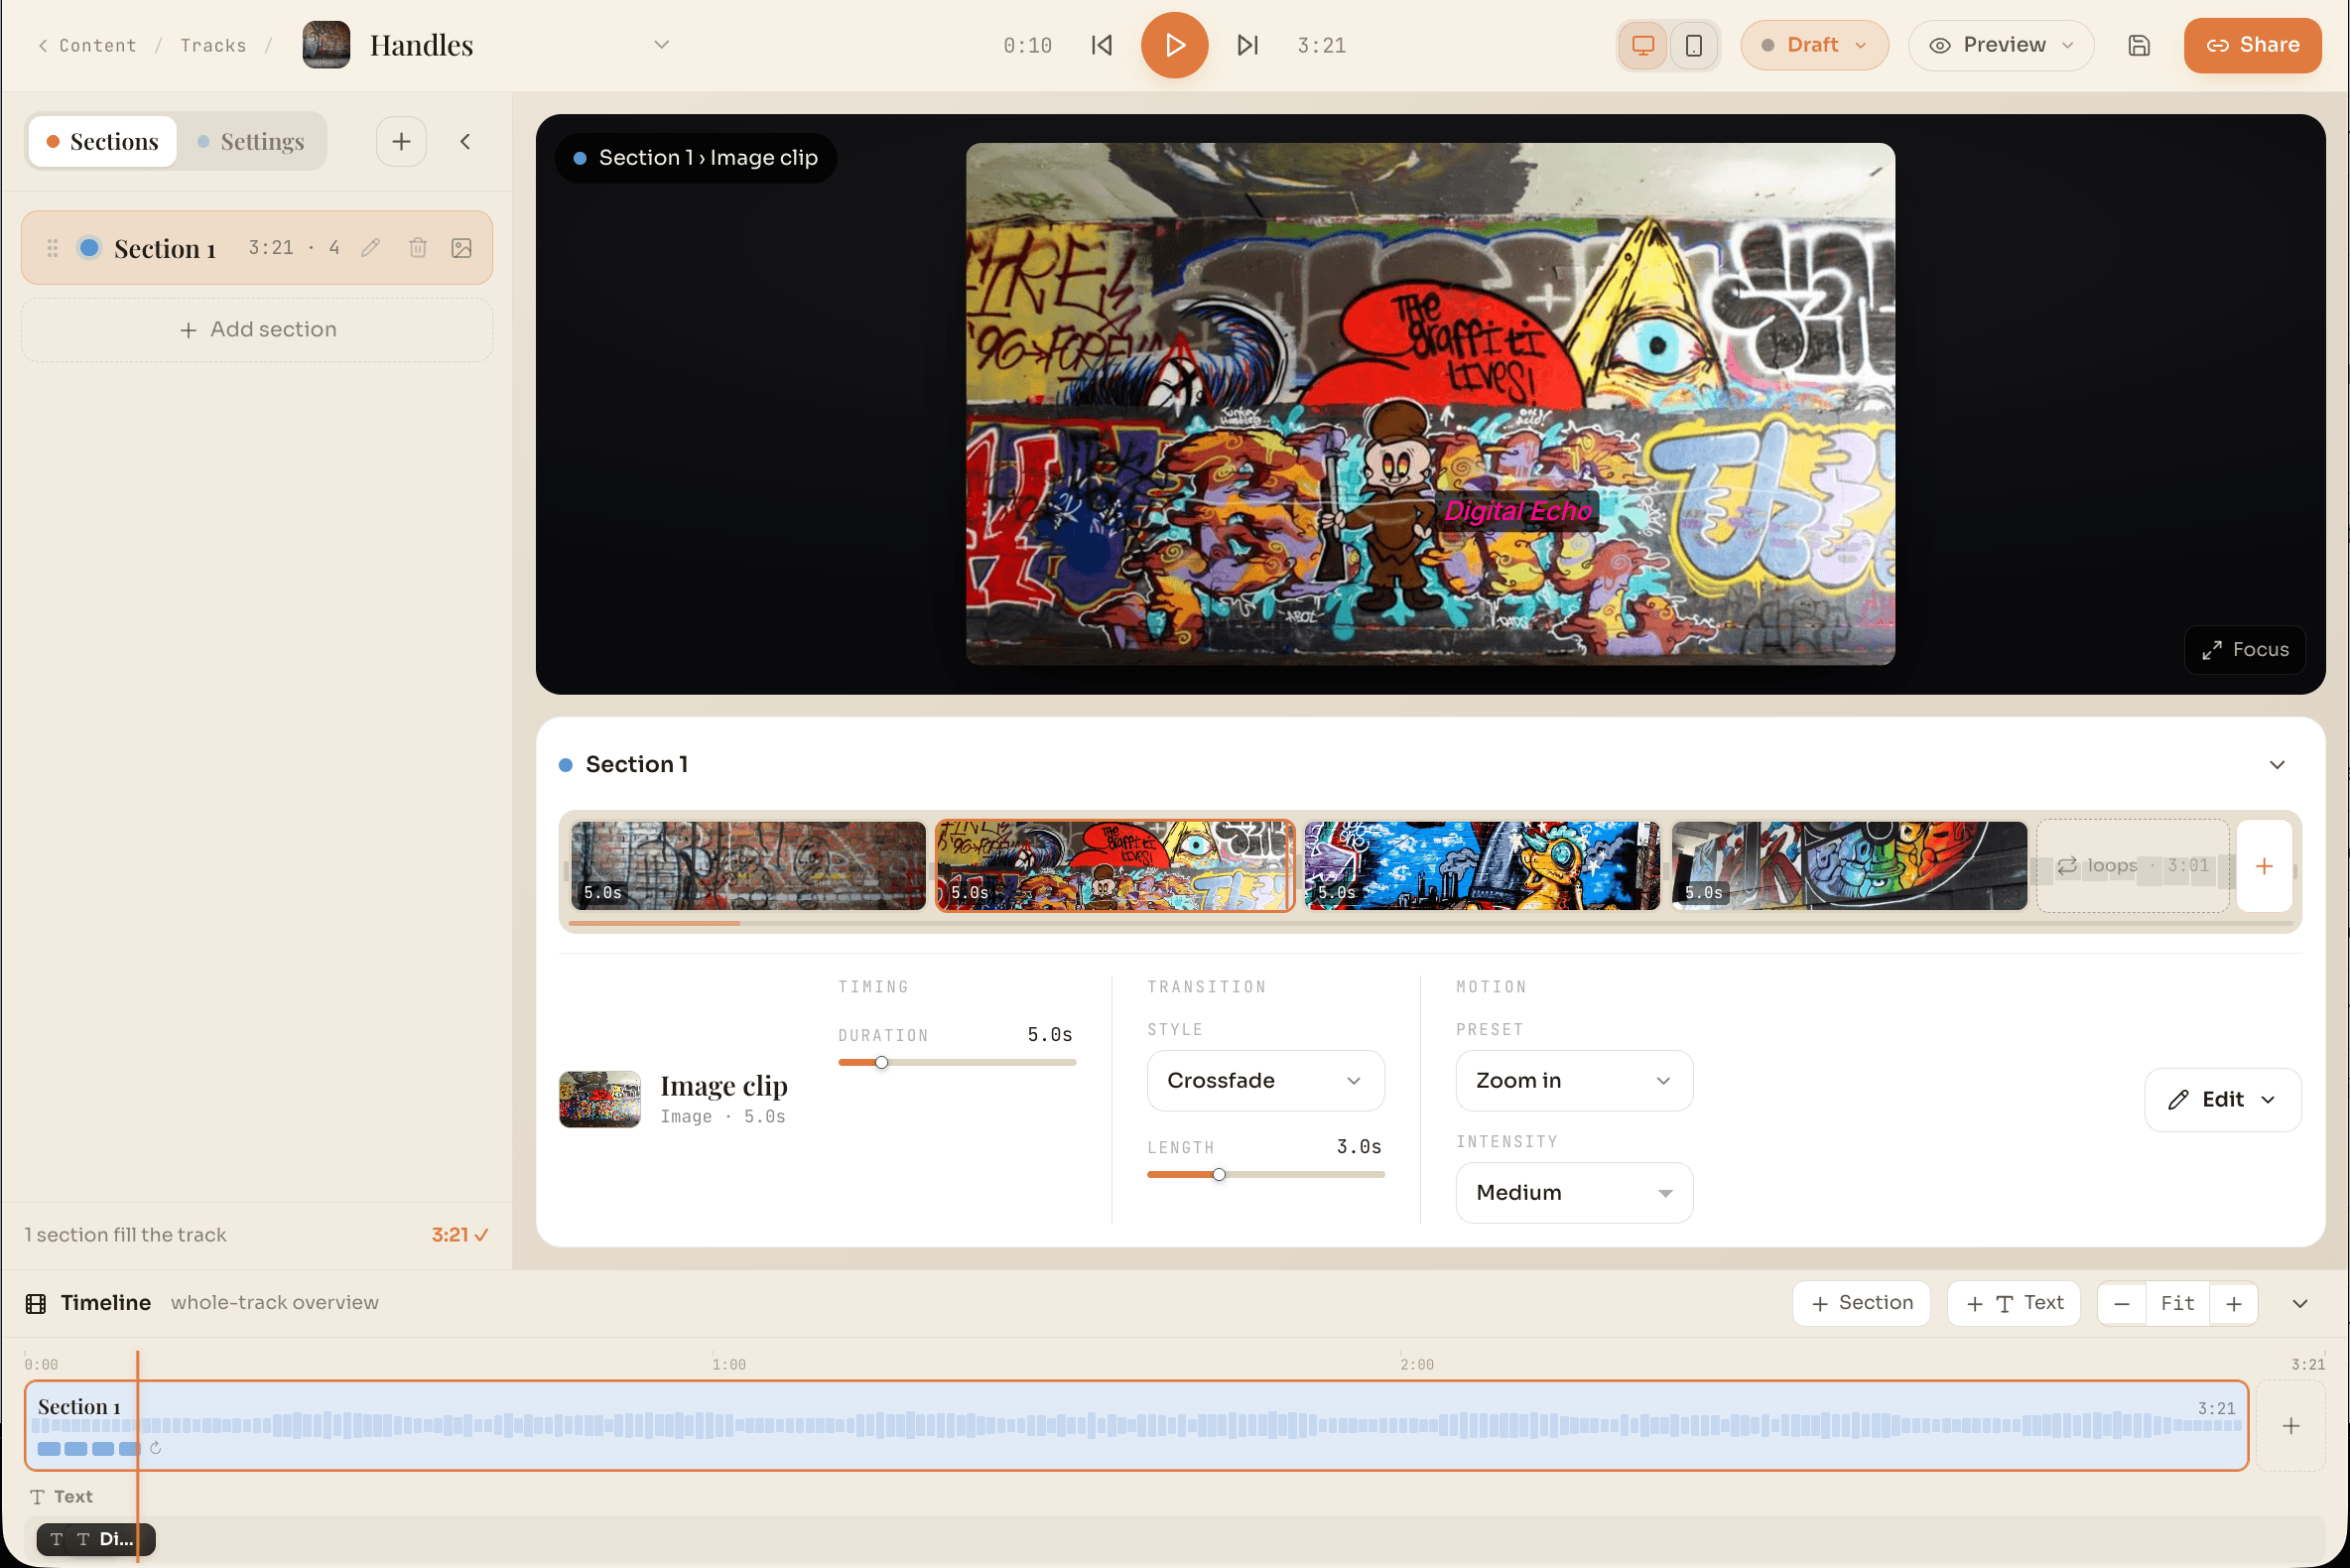The image size is (2350, 1568).
Task: Click the loops 3:01 placeholder
Action: [x=2132, y=866]
